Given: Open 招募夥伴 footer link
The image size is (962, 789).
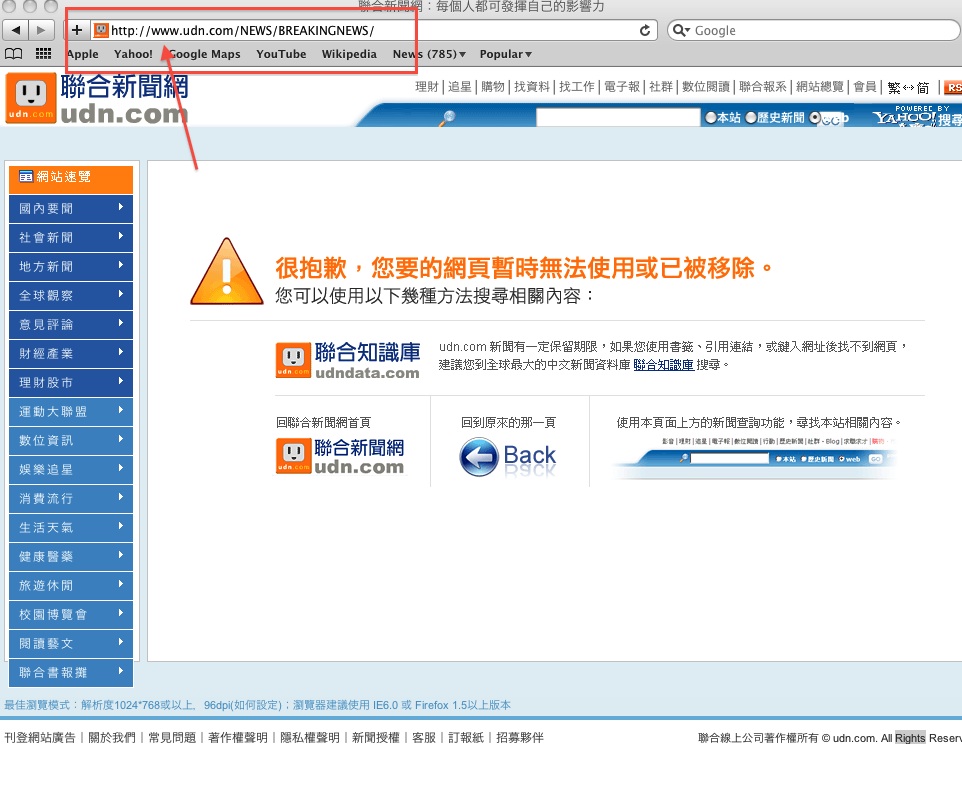Looking at the screenshot, I should (x=520, y=737).
